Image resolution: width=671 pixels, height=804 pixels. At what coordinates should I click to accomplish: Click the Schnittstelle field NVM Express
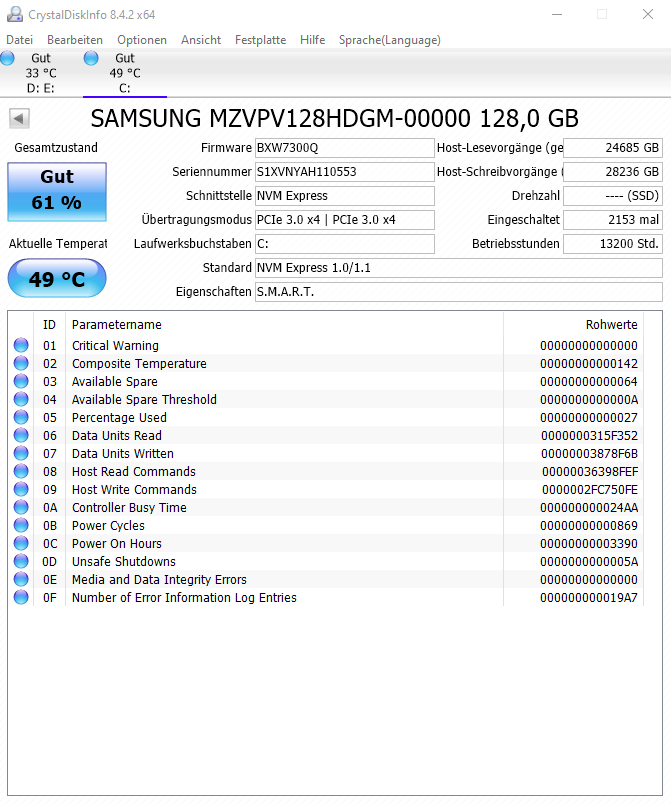(x=344, y=196)
